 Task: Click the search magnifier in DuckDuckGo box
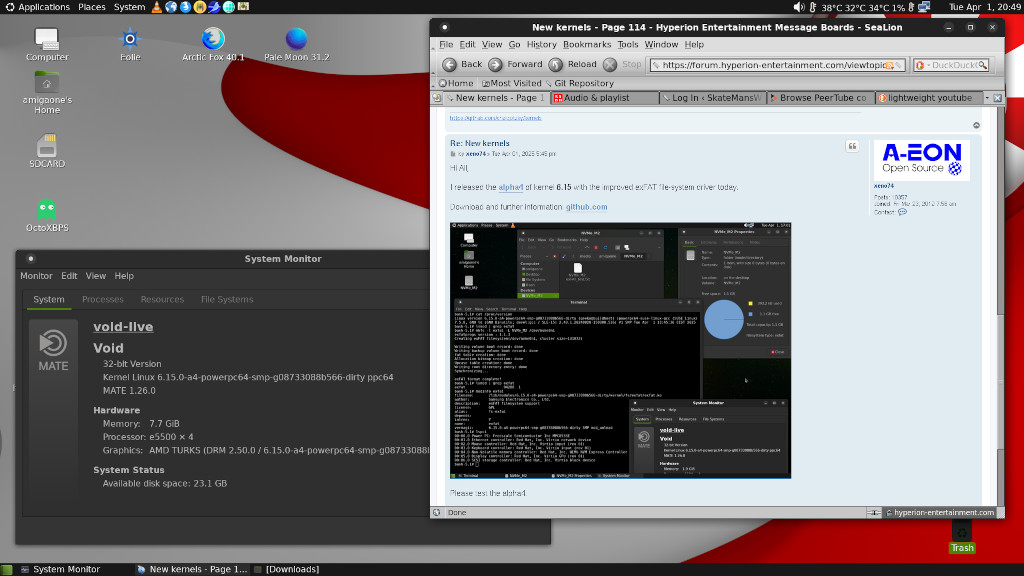(982, 65)
